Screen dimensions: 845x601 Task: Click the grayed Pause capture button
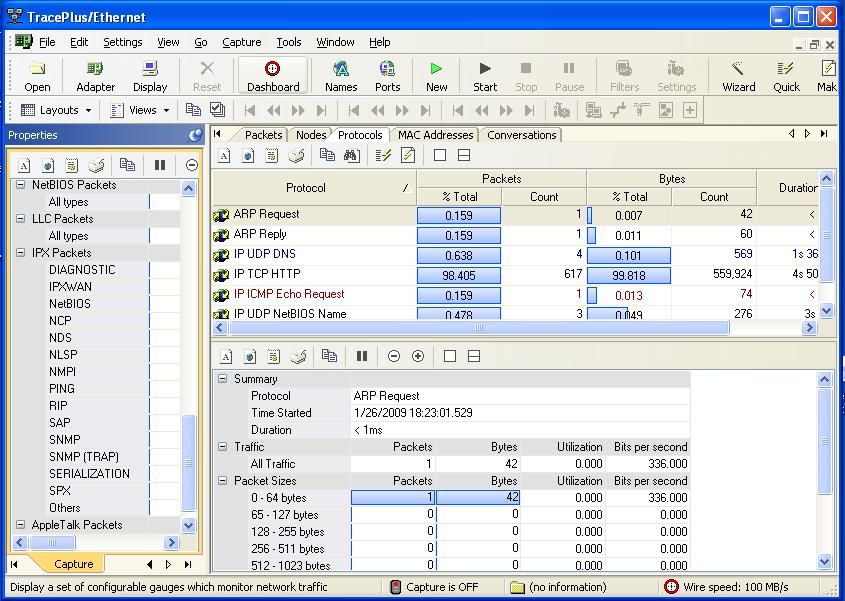pos(569,76)
